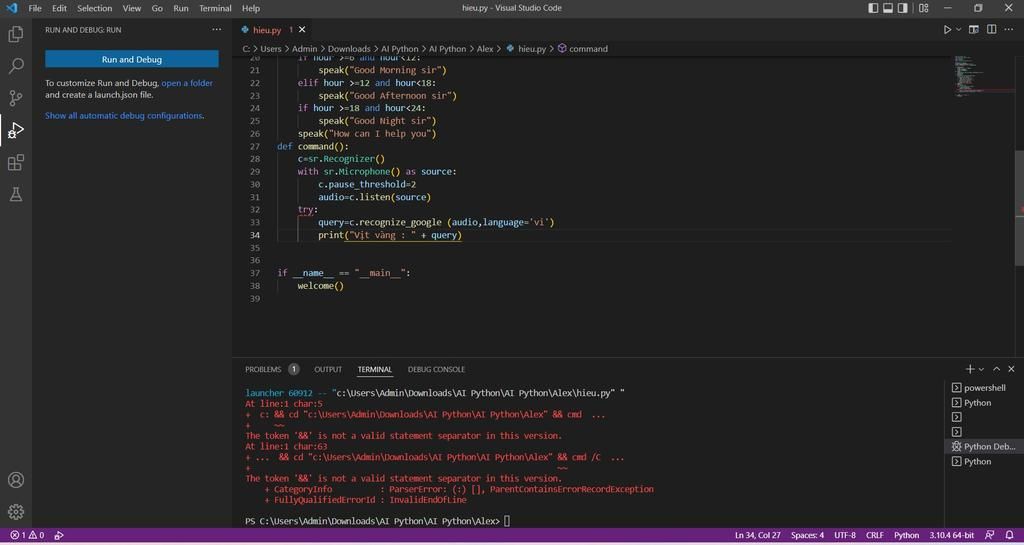Open the File menu
Image resolution: width=1024 pixels, height=545 pixels.
pos(35,8)
